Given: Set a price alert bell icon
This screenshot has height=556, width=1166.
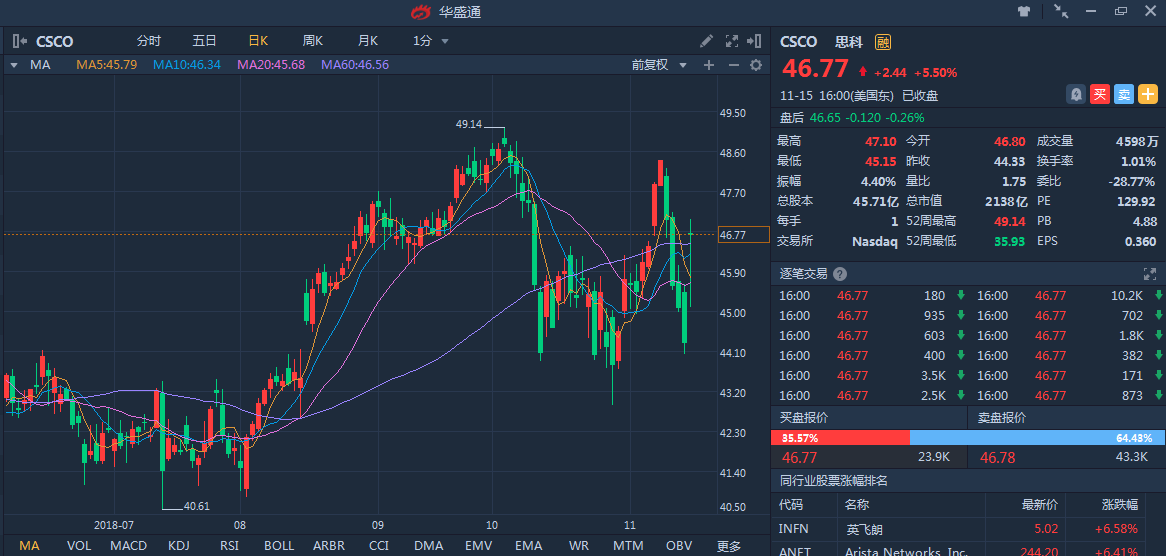Looking at the screenshot, I should (1075, 94).
